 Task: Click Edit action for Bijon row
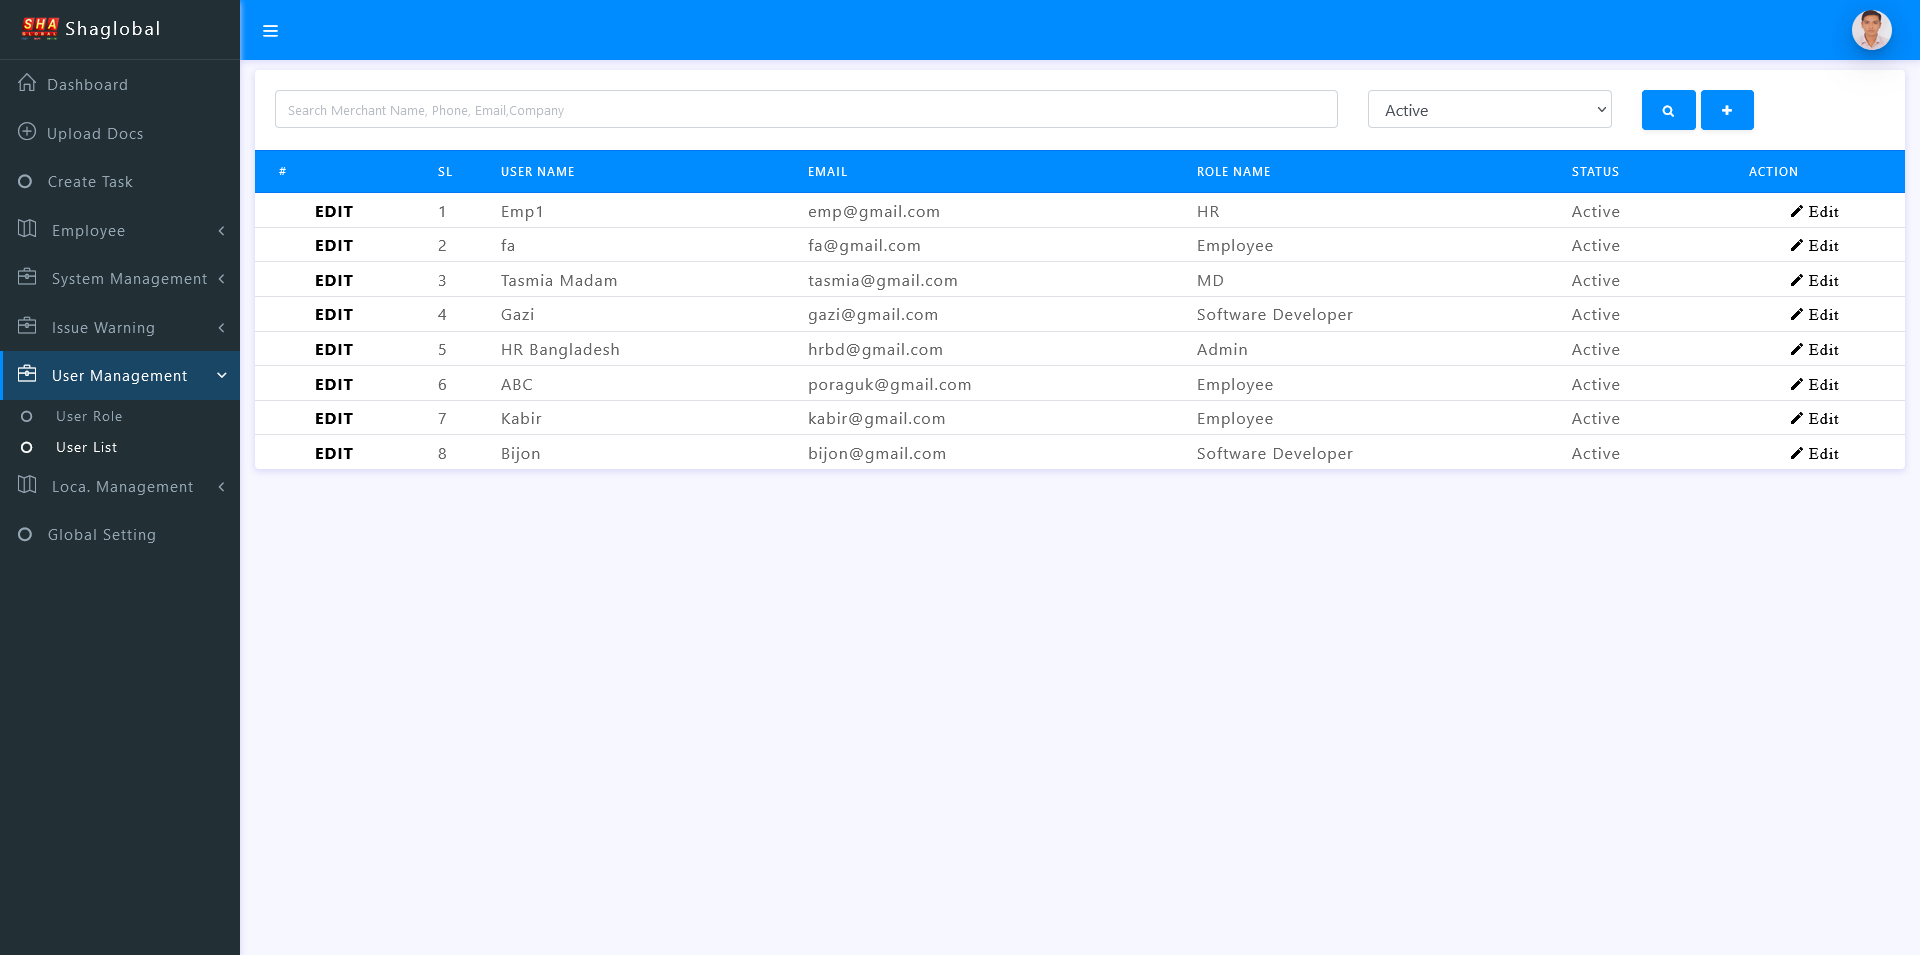[1814, 454]
